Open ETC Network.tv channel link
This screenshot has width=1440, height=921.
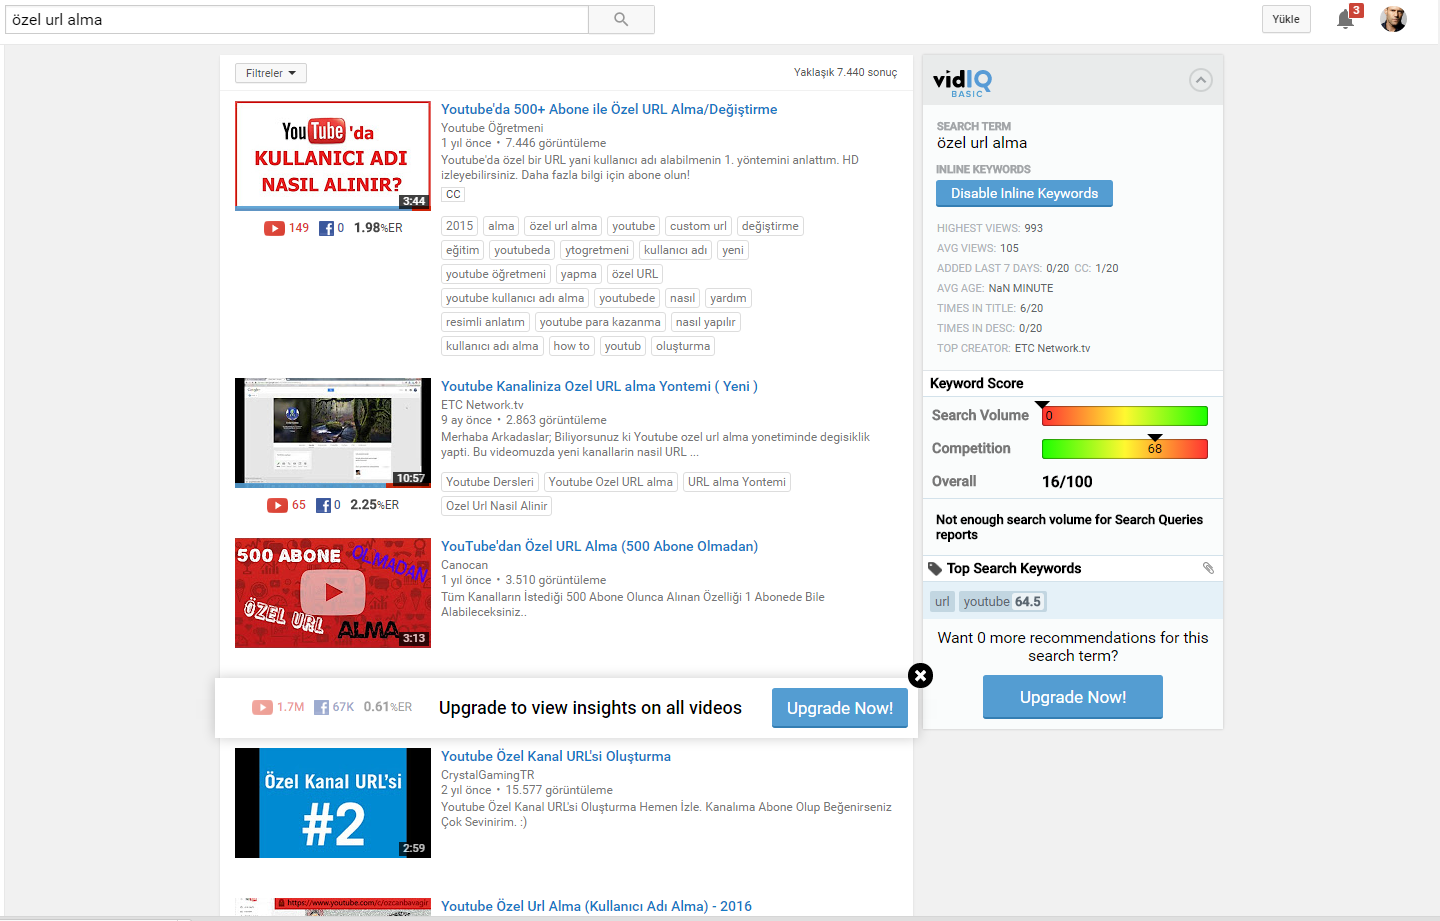click(482, 405)
